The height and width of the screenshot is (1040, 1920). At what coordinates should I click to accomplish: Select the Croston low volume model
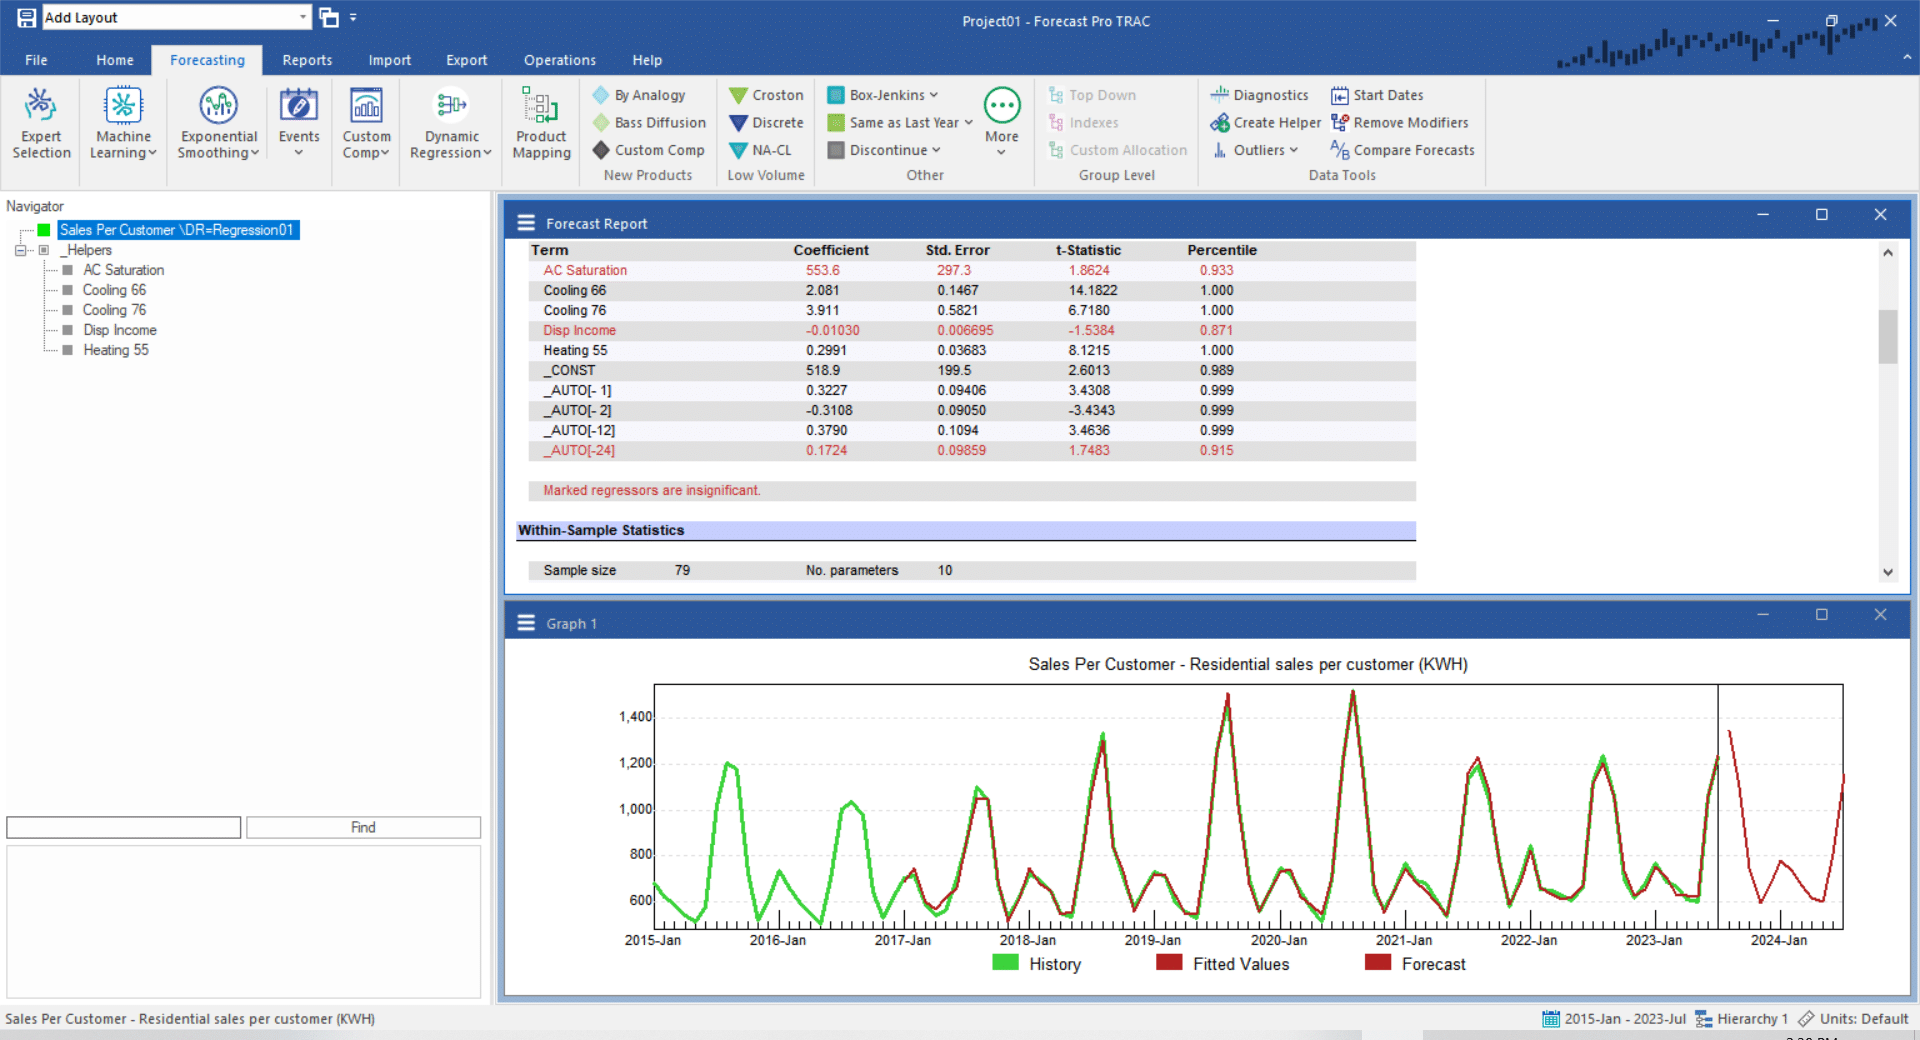766,95
